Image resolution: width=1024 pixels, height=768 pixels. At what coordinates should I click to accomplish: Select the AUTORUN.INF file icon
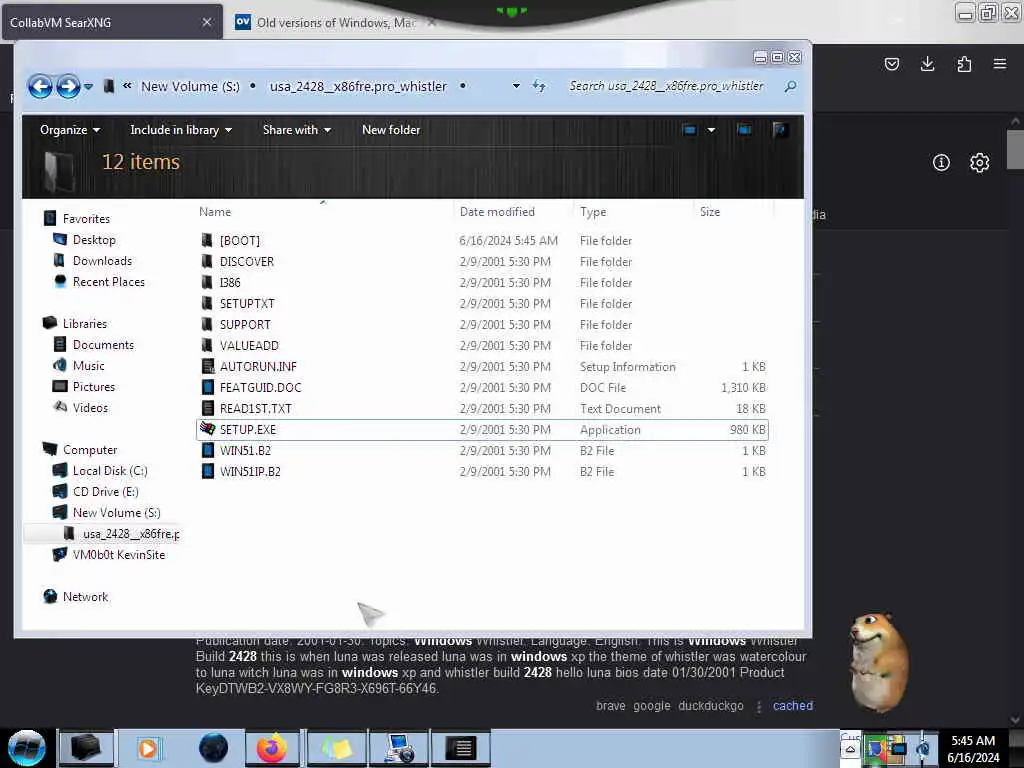(x=208, y=366)
